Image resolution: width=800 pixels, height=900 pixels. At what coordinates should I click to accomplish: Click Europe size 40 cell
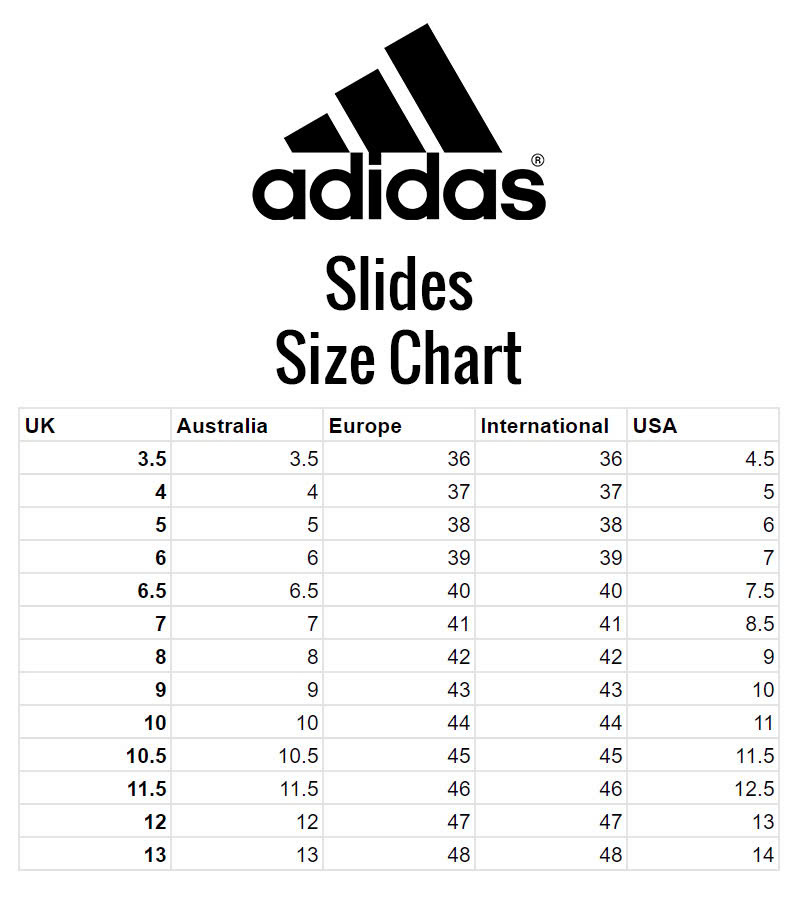399,591
